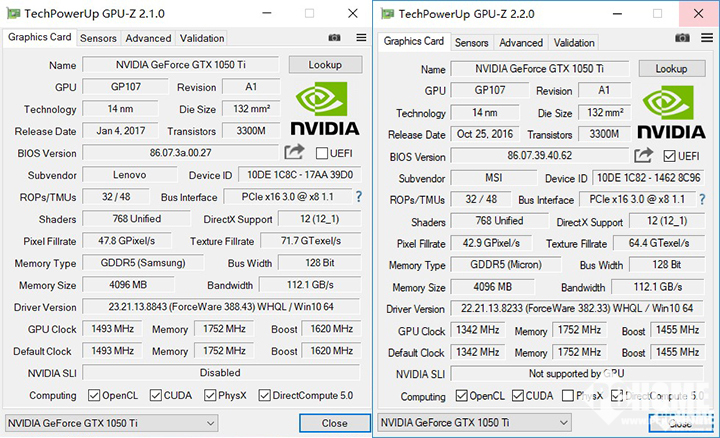The width and height of the screenshot is (720, 438).
Task: Click BIOS Version field 86.07.39.40.62
Action: (540, 156)
